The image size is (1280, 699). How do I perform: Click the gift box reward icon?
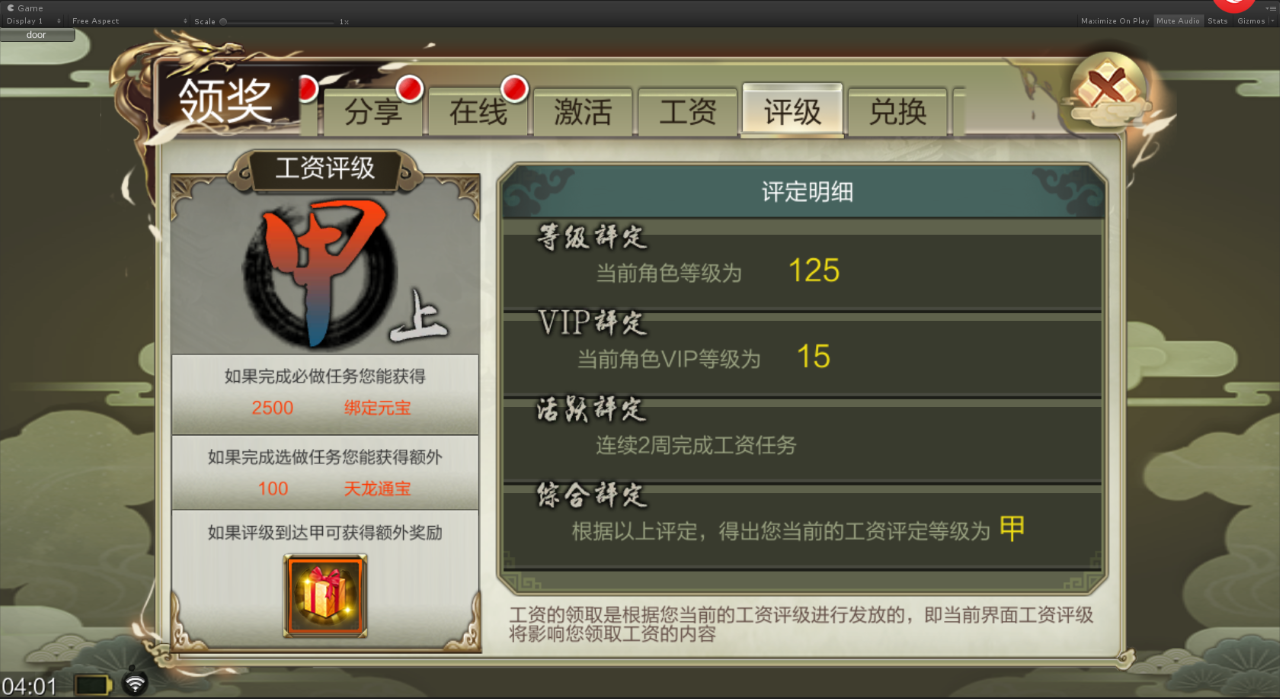coord(325,595)
